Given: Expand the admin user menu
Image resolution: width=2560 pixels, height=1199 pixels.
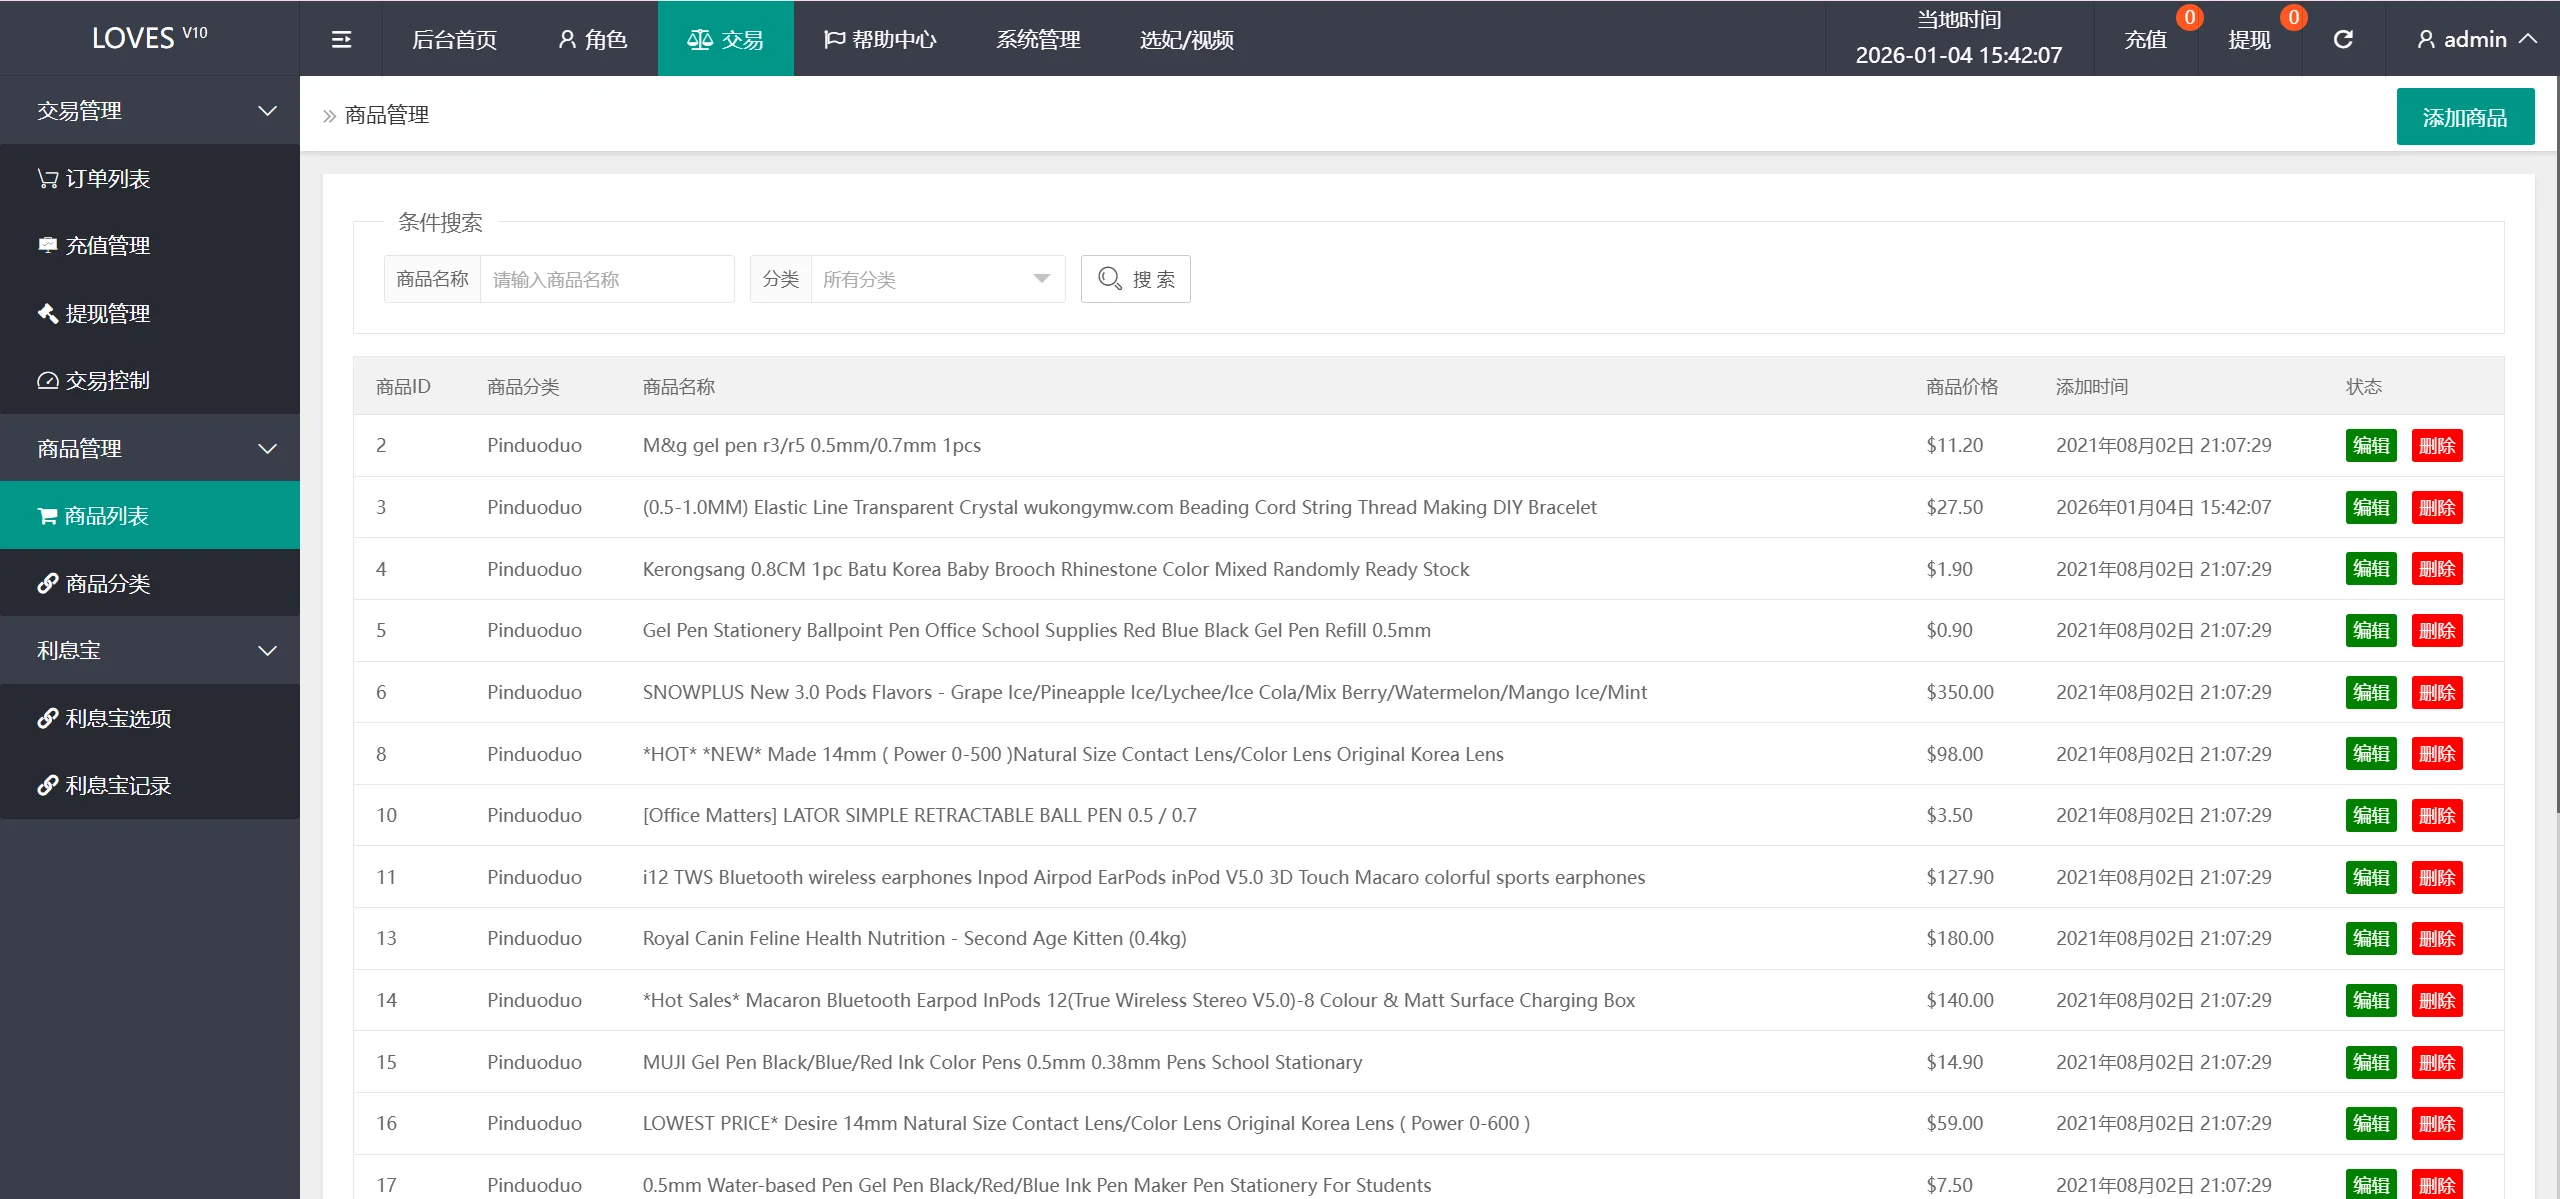Looking at the screenshot, I should tap(2476, 40).
